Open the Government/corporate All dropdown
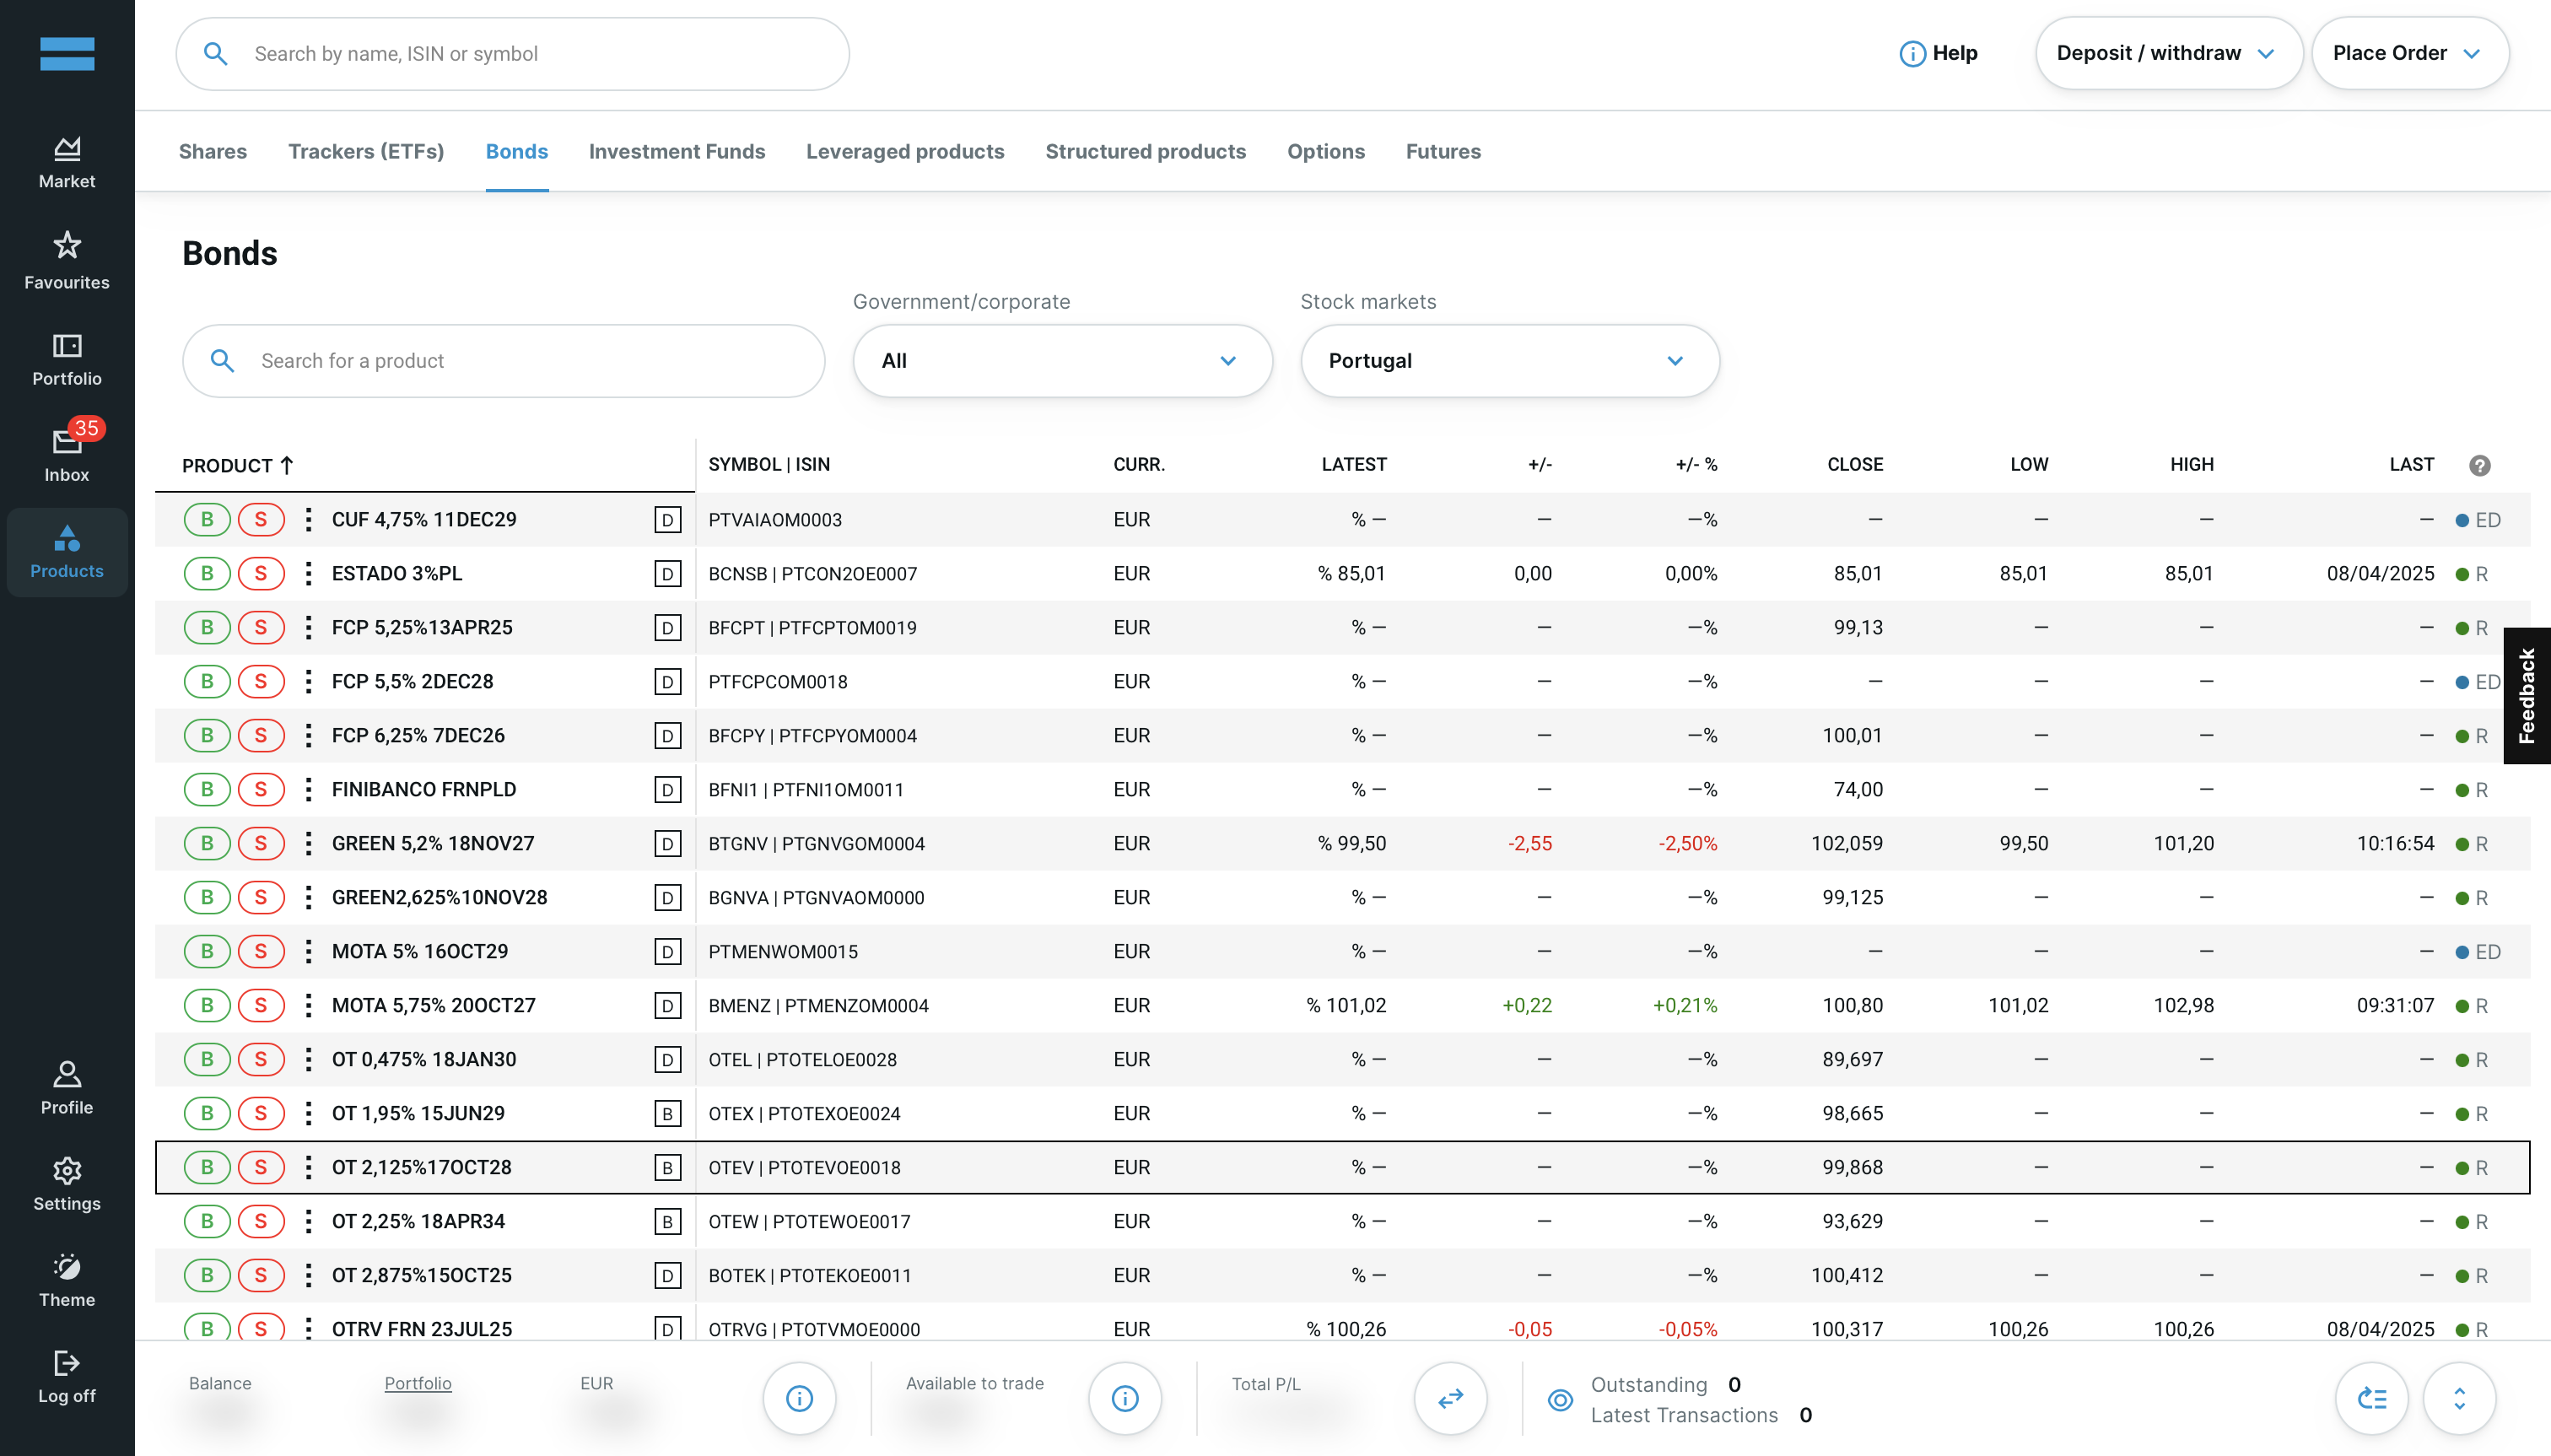 pyautogui.click(x=1062, y=361)
